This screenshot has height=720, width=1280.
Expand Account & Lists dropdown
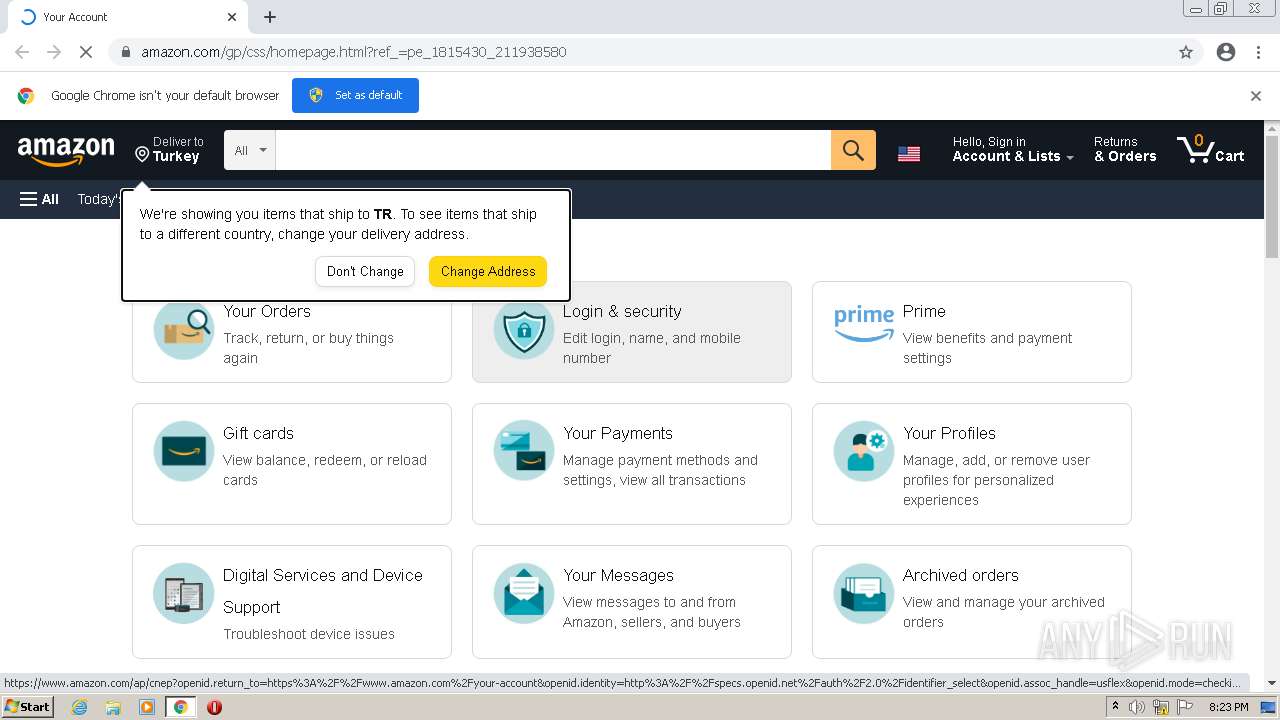tap(1013, 150)
